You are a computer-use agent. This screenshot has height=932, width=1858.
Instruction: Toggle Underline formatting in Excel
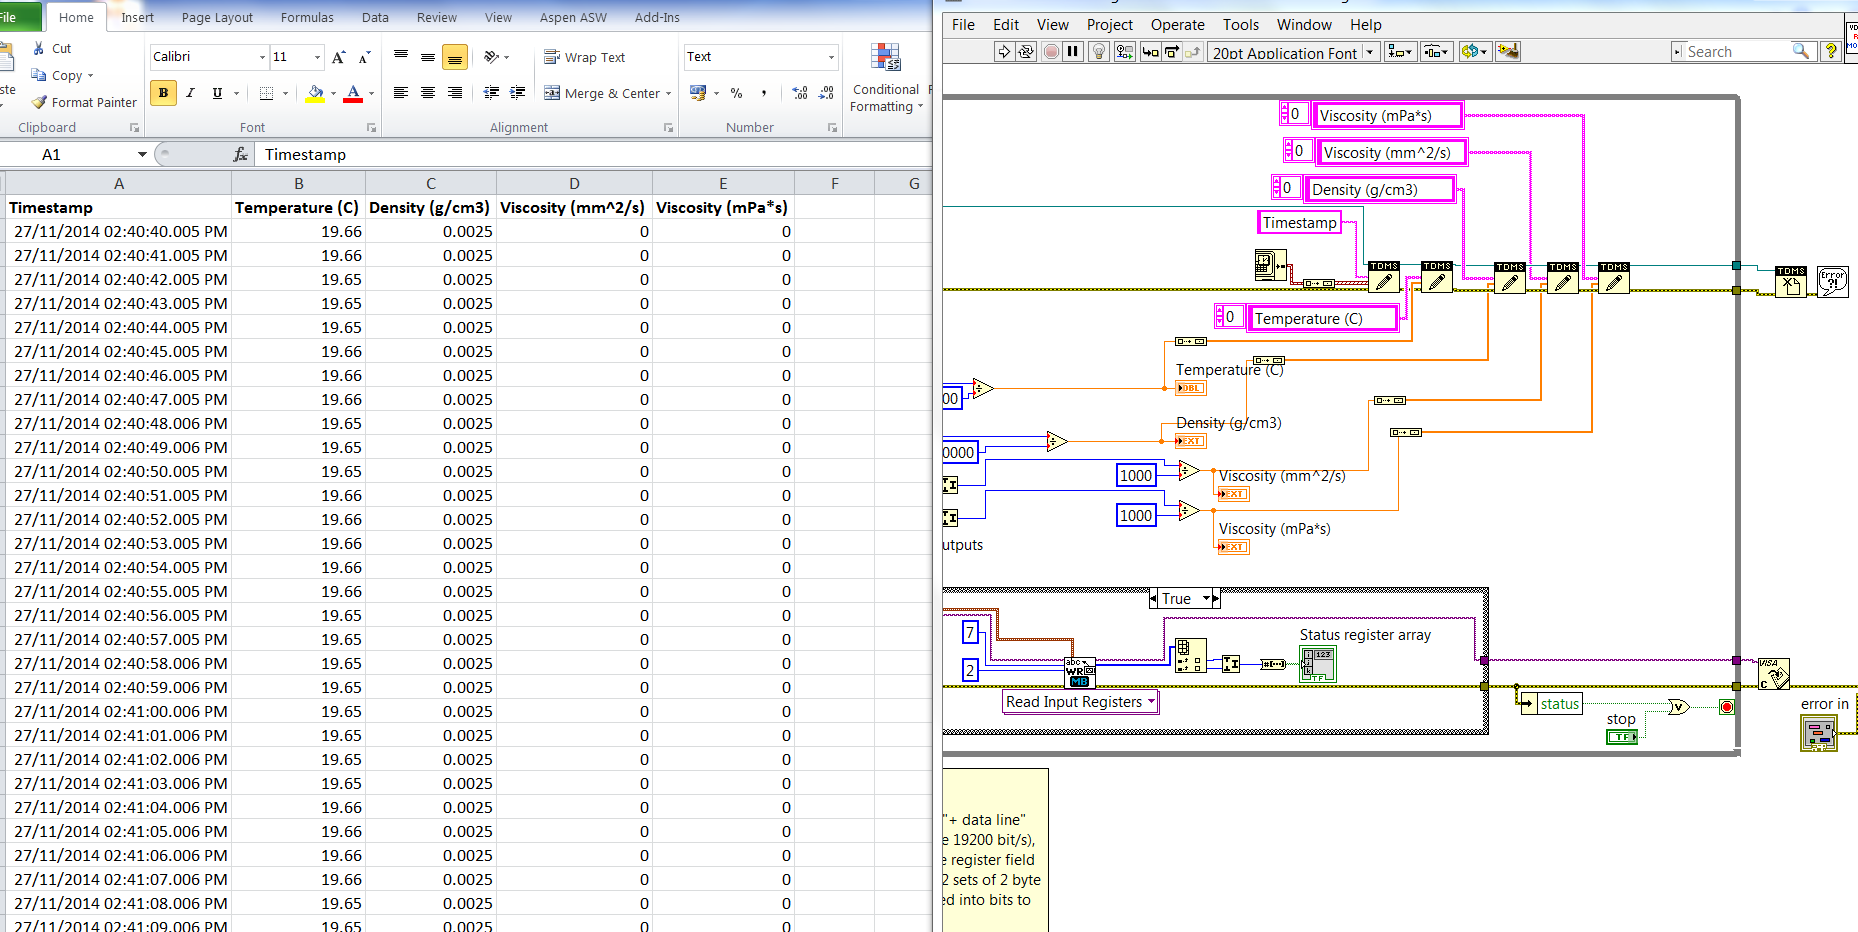217,93
